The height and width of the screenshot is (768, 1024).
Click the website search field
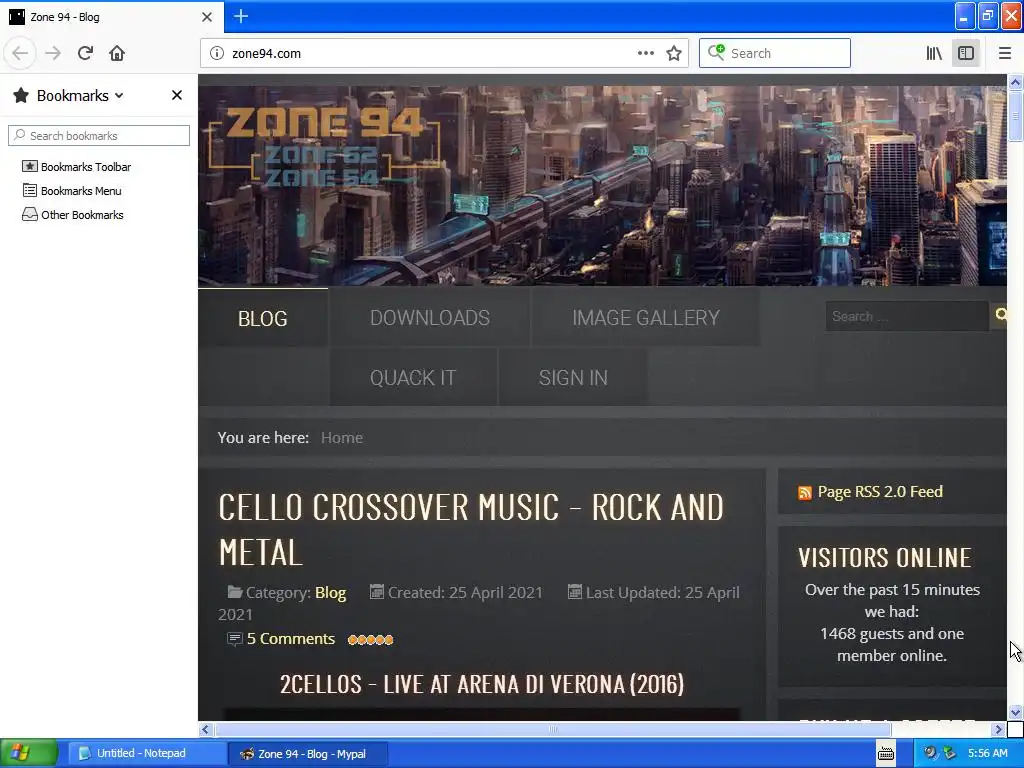pyautogui.click(x=906, y=316)
